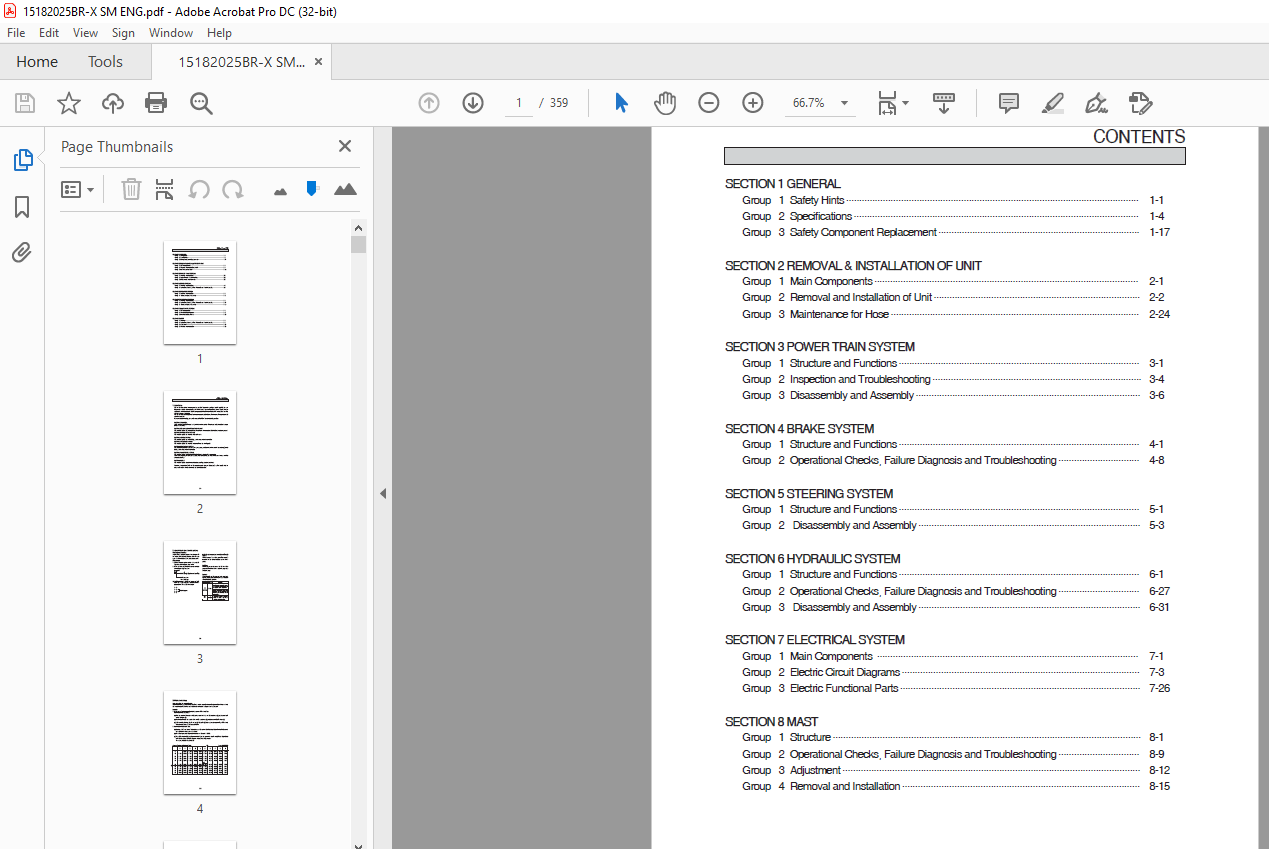This screenshot has width=1269, height=849.
Task: Open the Sign menu
Action: click(x=123, y=33)
